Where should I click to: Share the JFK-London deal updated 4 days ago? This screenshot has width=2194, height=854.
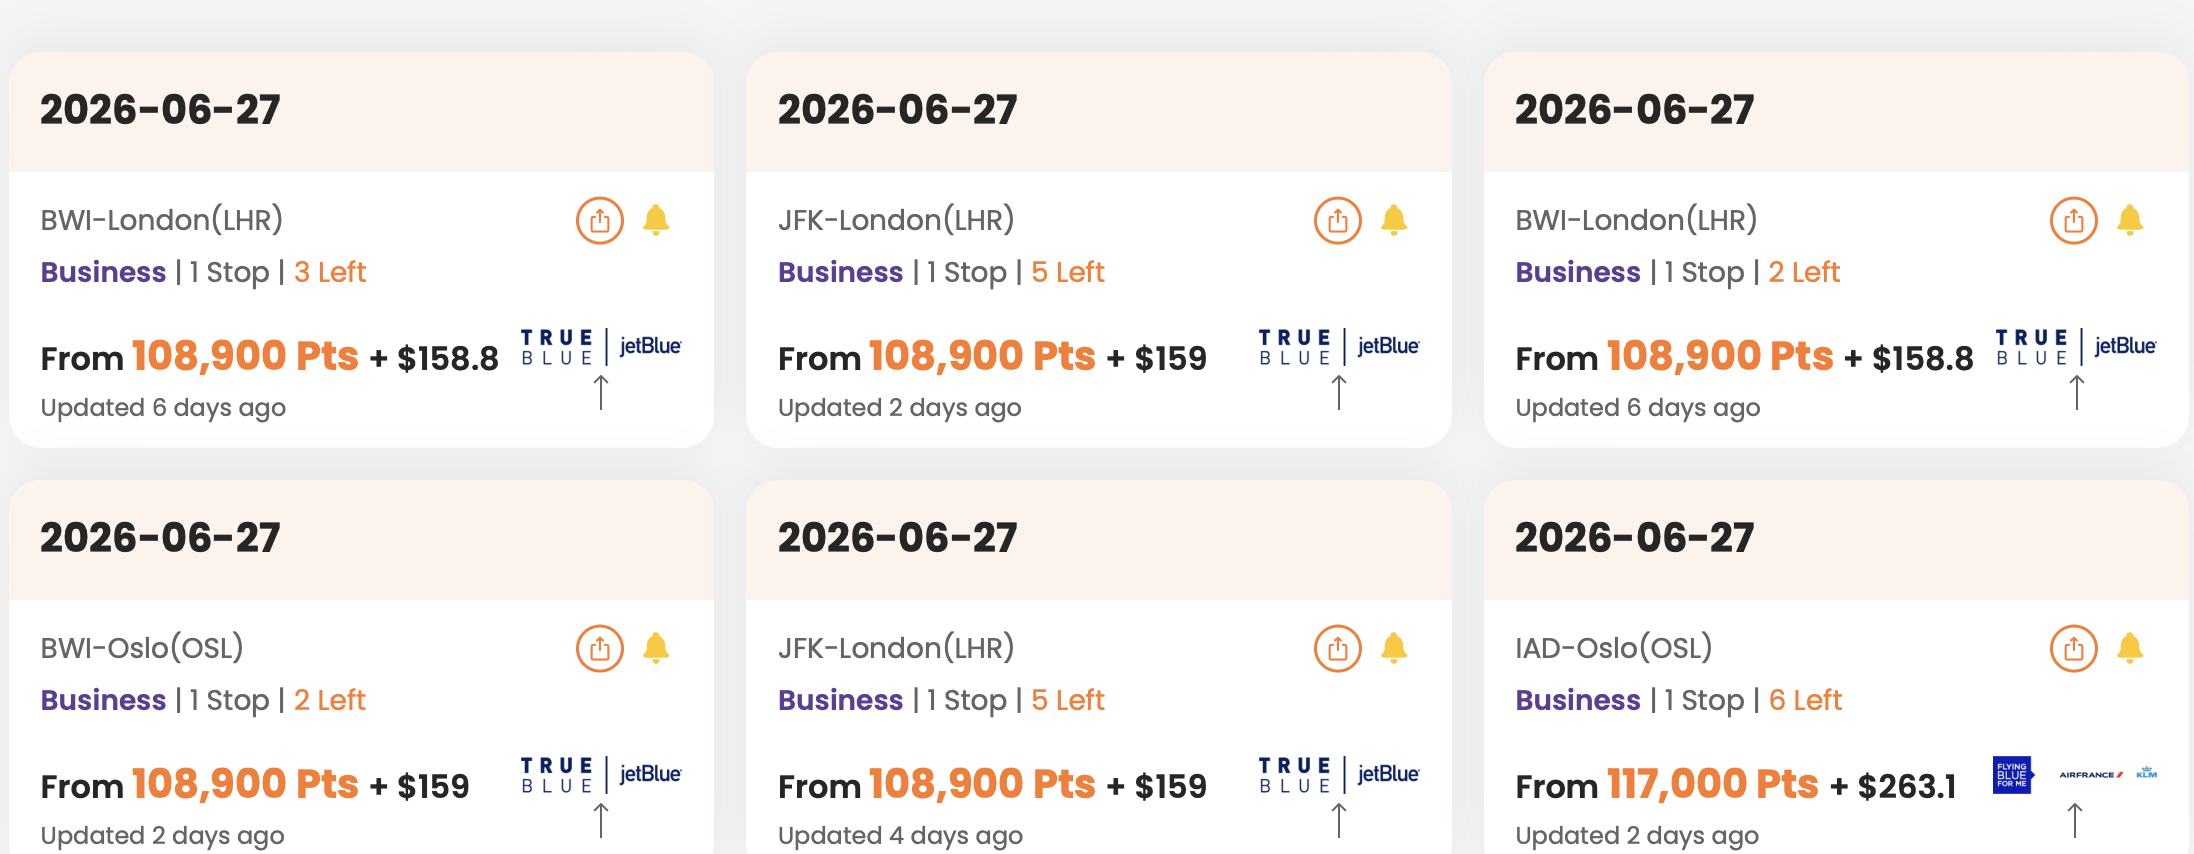click(x=1337, y=648)
